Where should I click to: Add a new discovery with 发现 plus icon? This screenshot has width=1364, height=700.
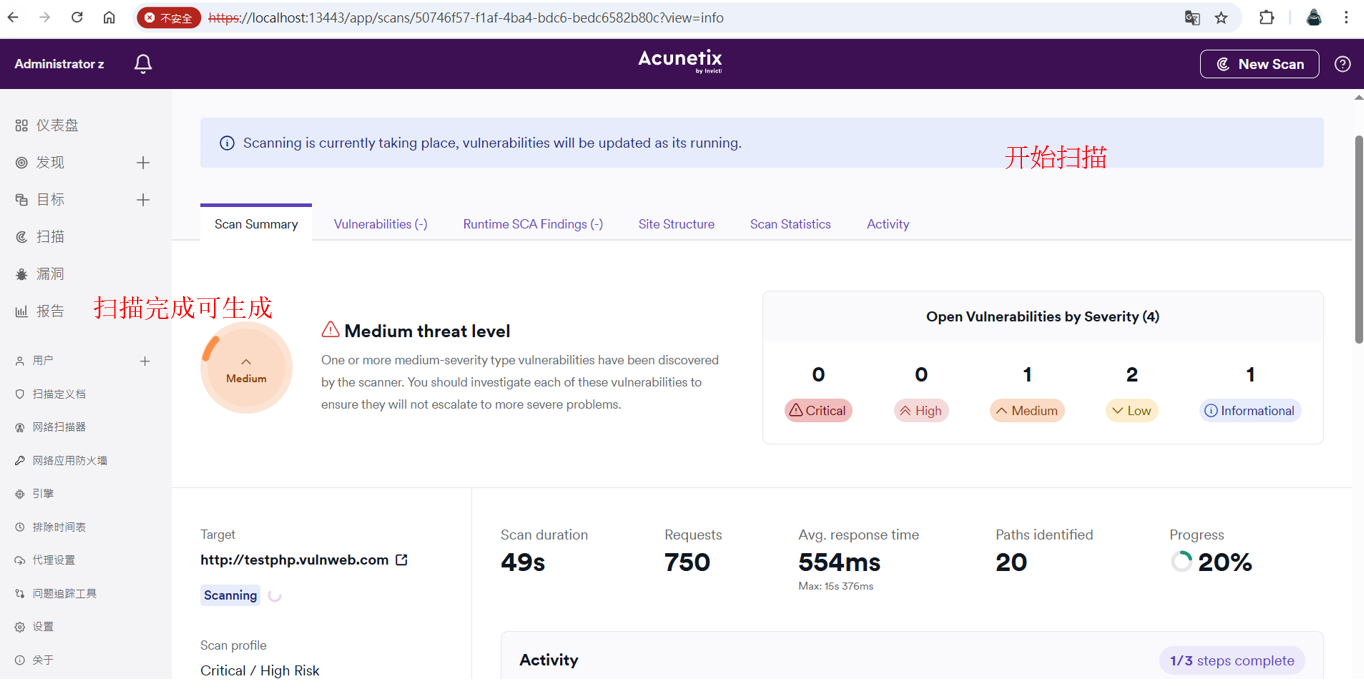click(143, 163)
